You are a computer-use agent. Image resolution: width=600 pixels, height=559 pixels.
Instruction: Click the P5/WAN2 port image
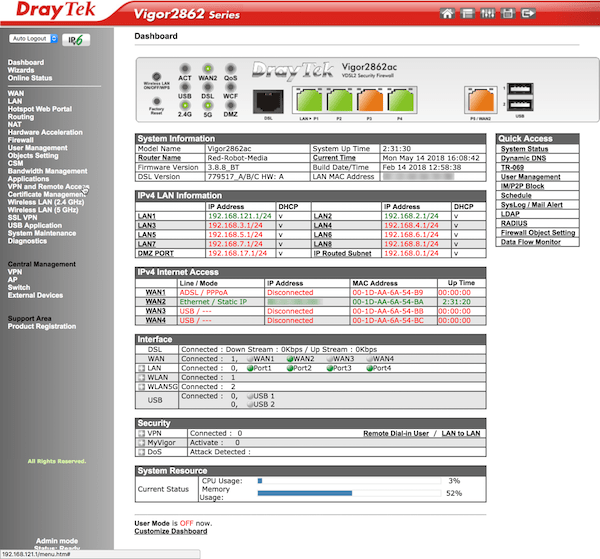pos(481,100)
